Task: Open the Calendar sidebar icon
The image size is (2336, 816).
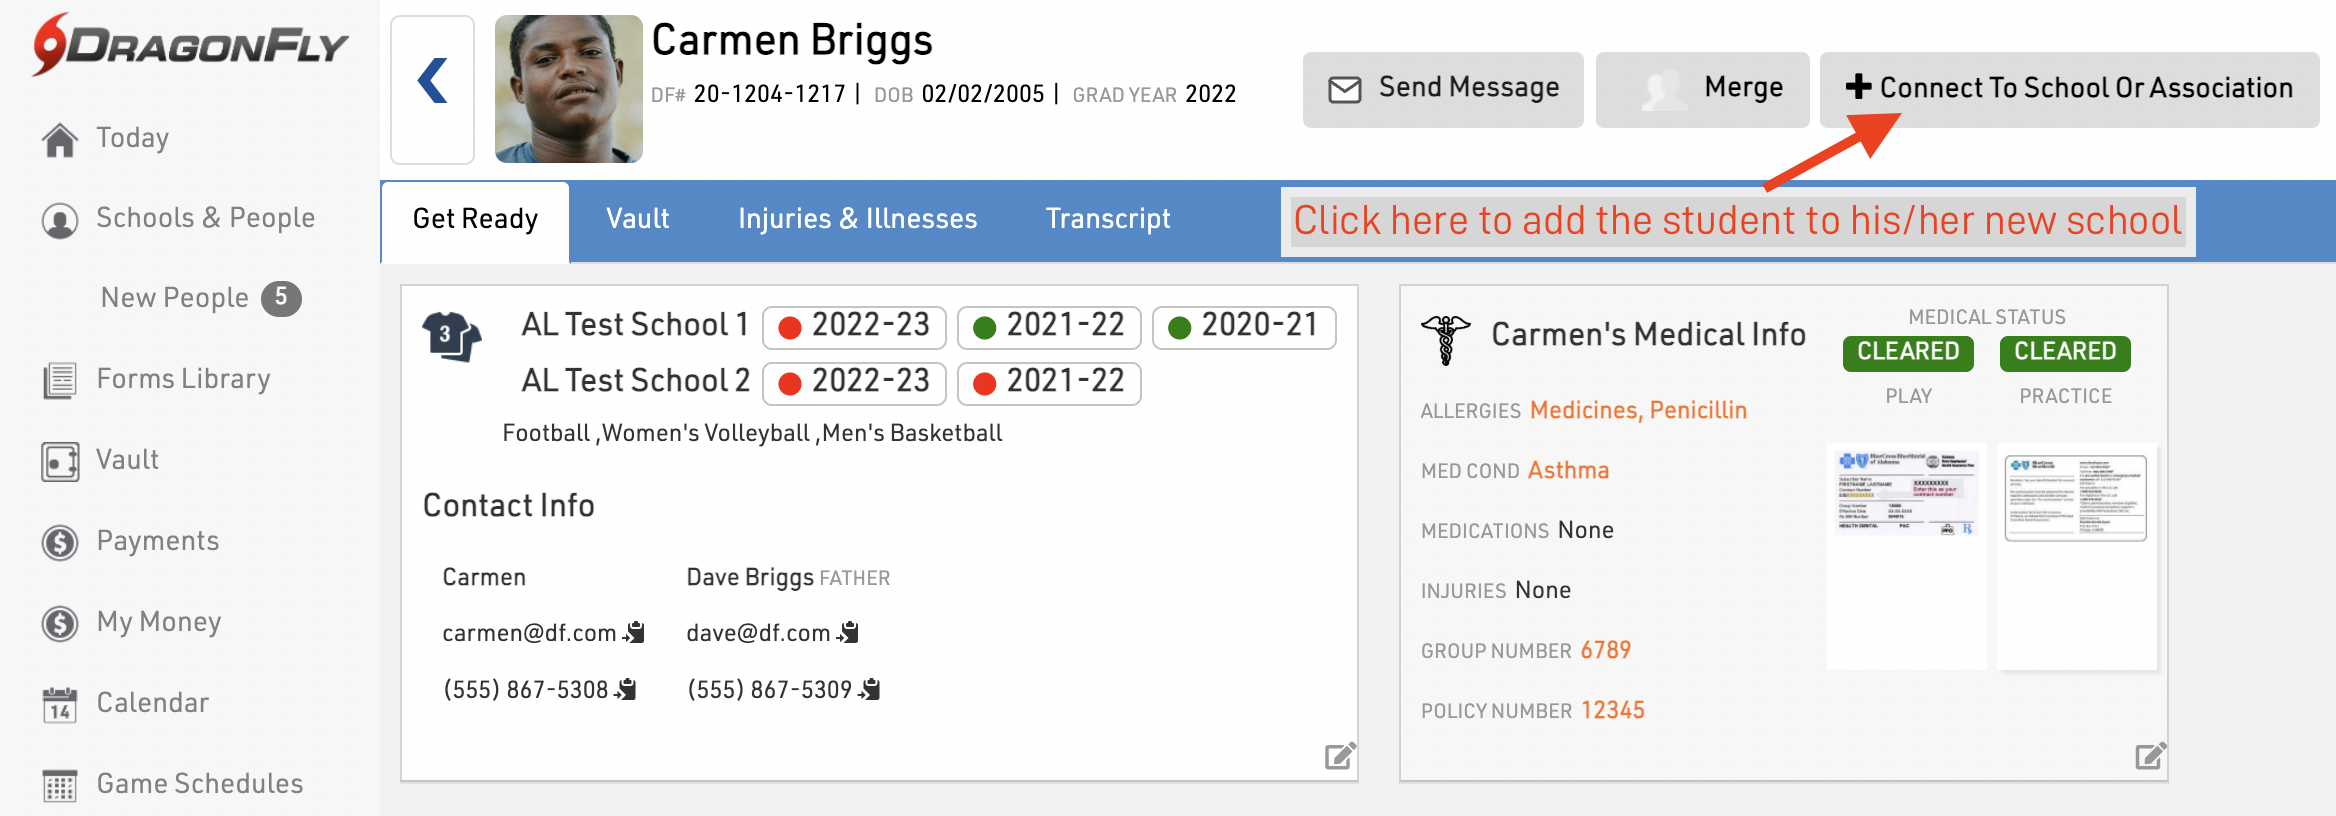Action: (x=60, y=705)
